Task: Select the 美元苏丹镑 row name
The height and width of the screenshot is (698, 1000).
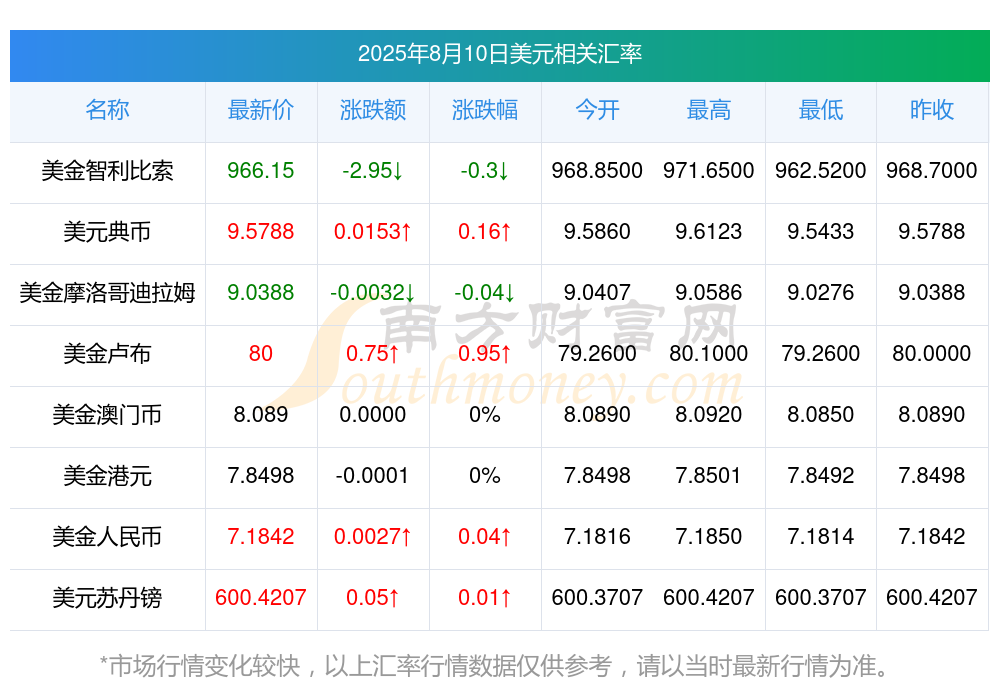Action: pyautogui.click(x=107, y=598)
